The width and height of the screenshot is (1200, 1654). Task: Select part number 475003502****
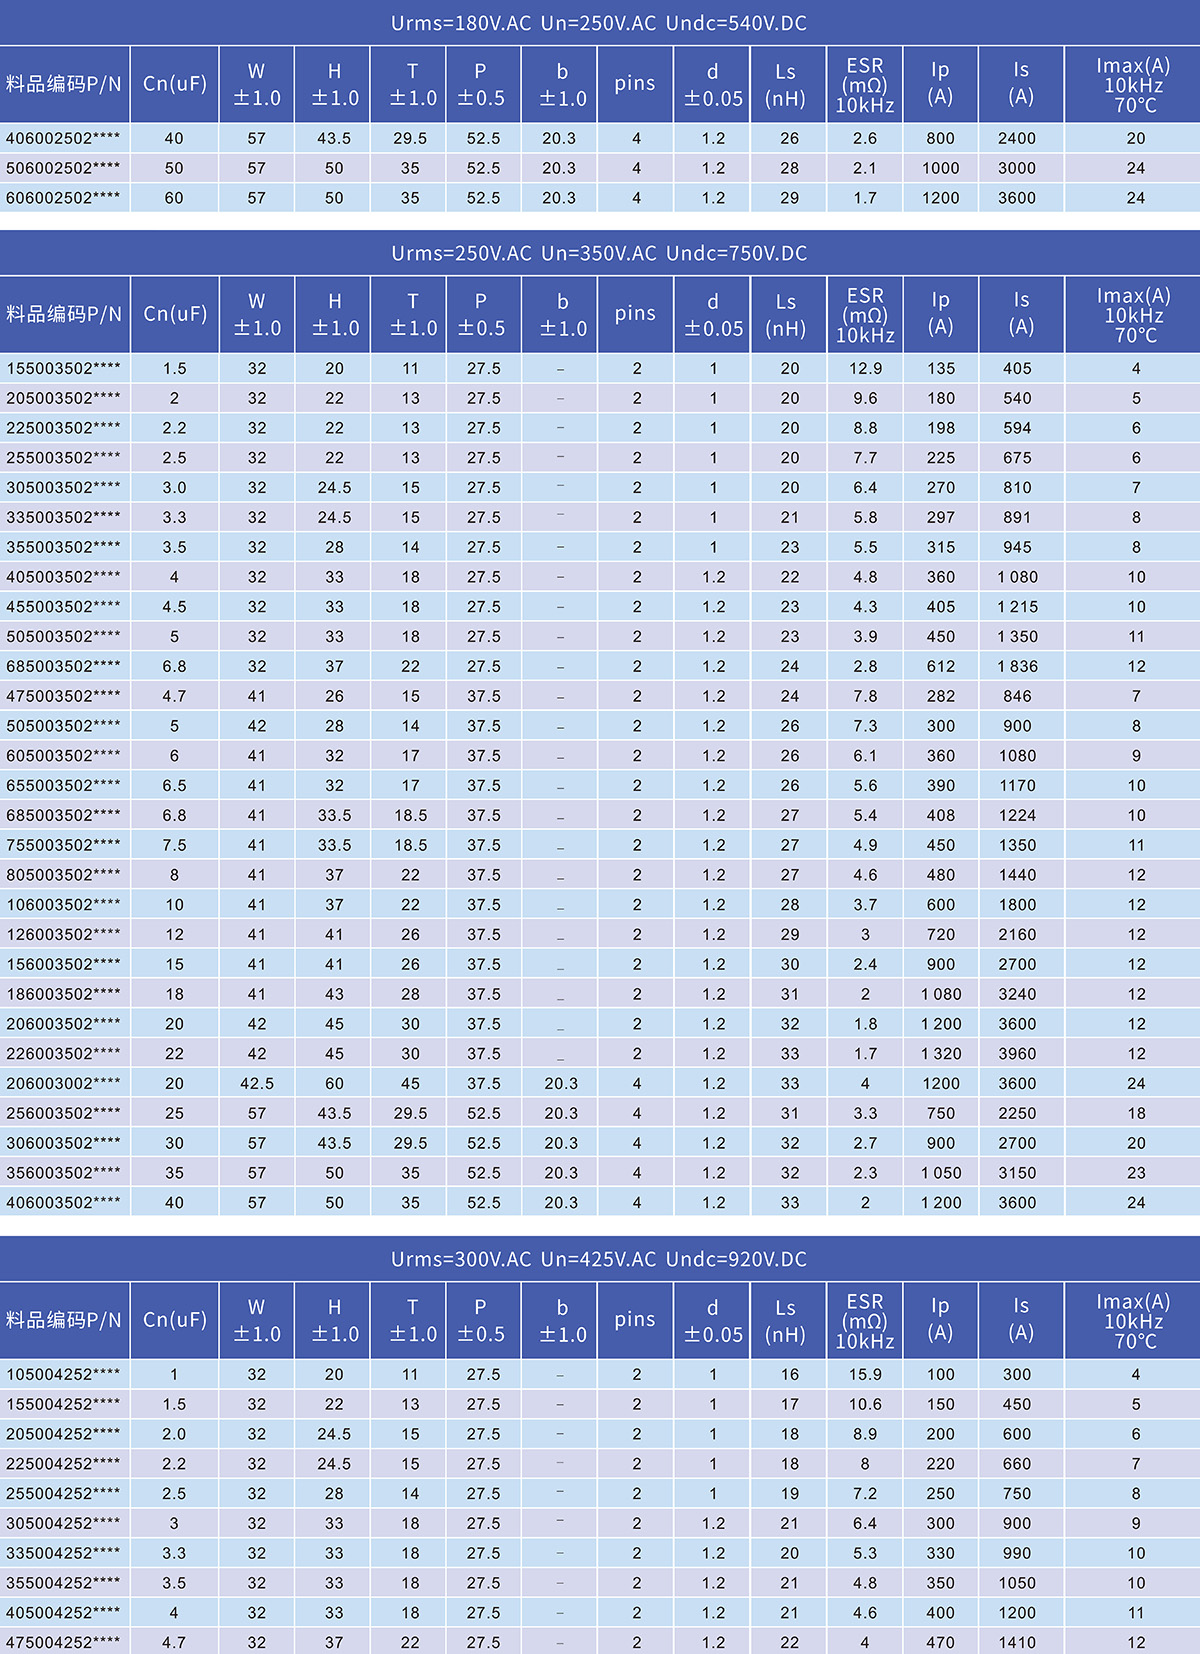click(63, 697)
